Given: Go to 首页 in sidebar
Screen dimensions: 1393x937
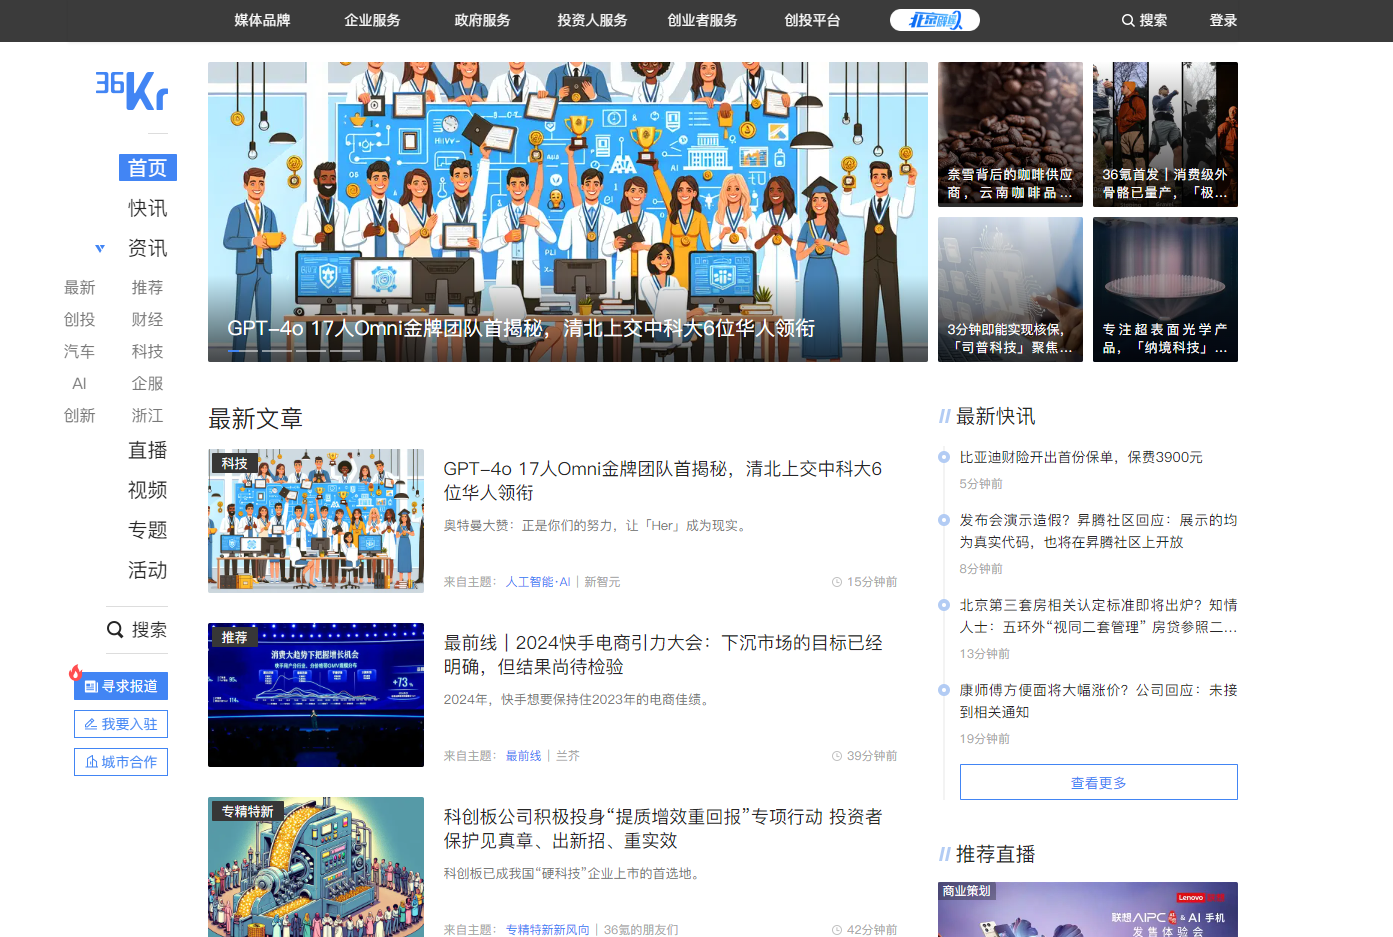Looking at the screenshot, I should click(148, 168).
